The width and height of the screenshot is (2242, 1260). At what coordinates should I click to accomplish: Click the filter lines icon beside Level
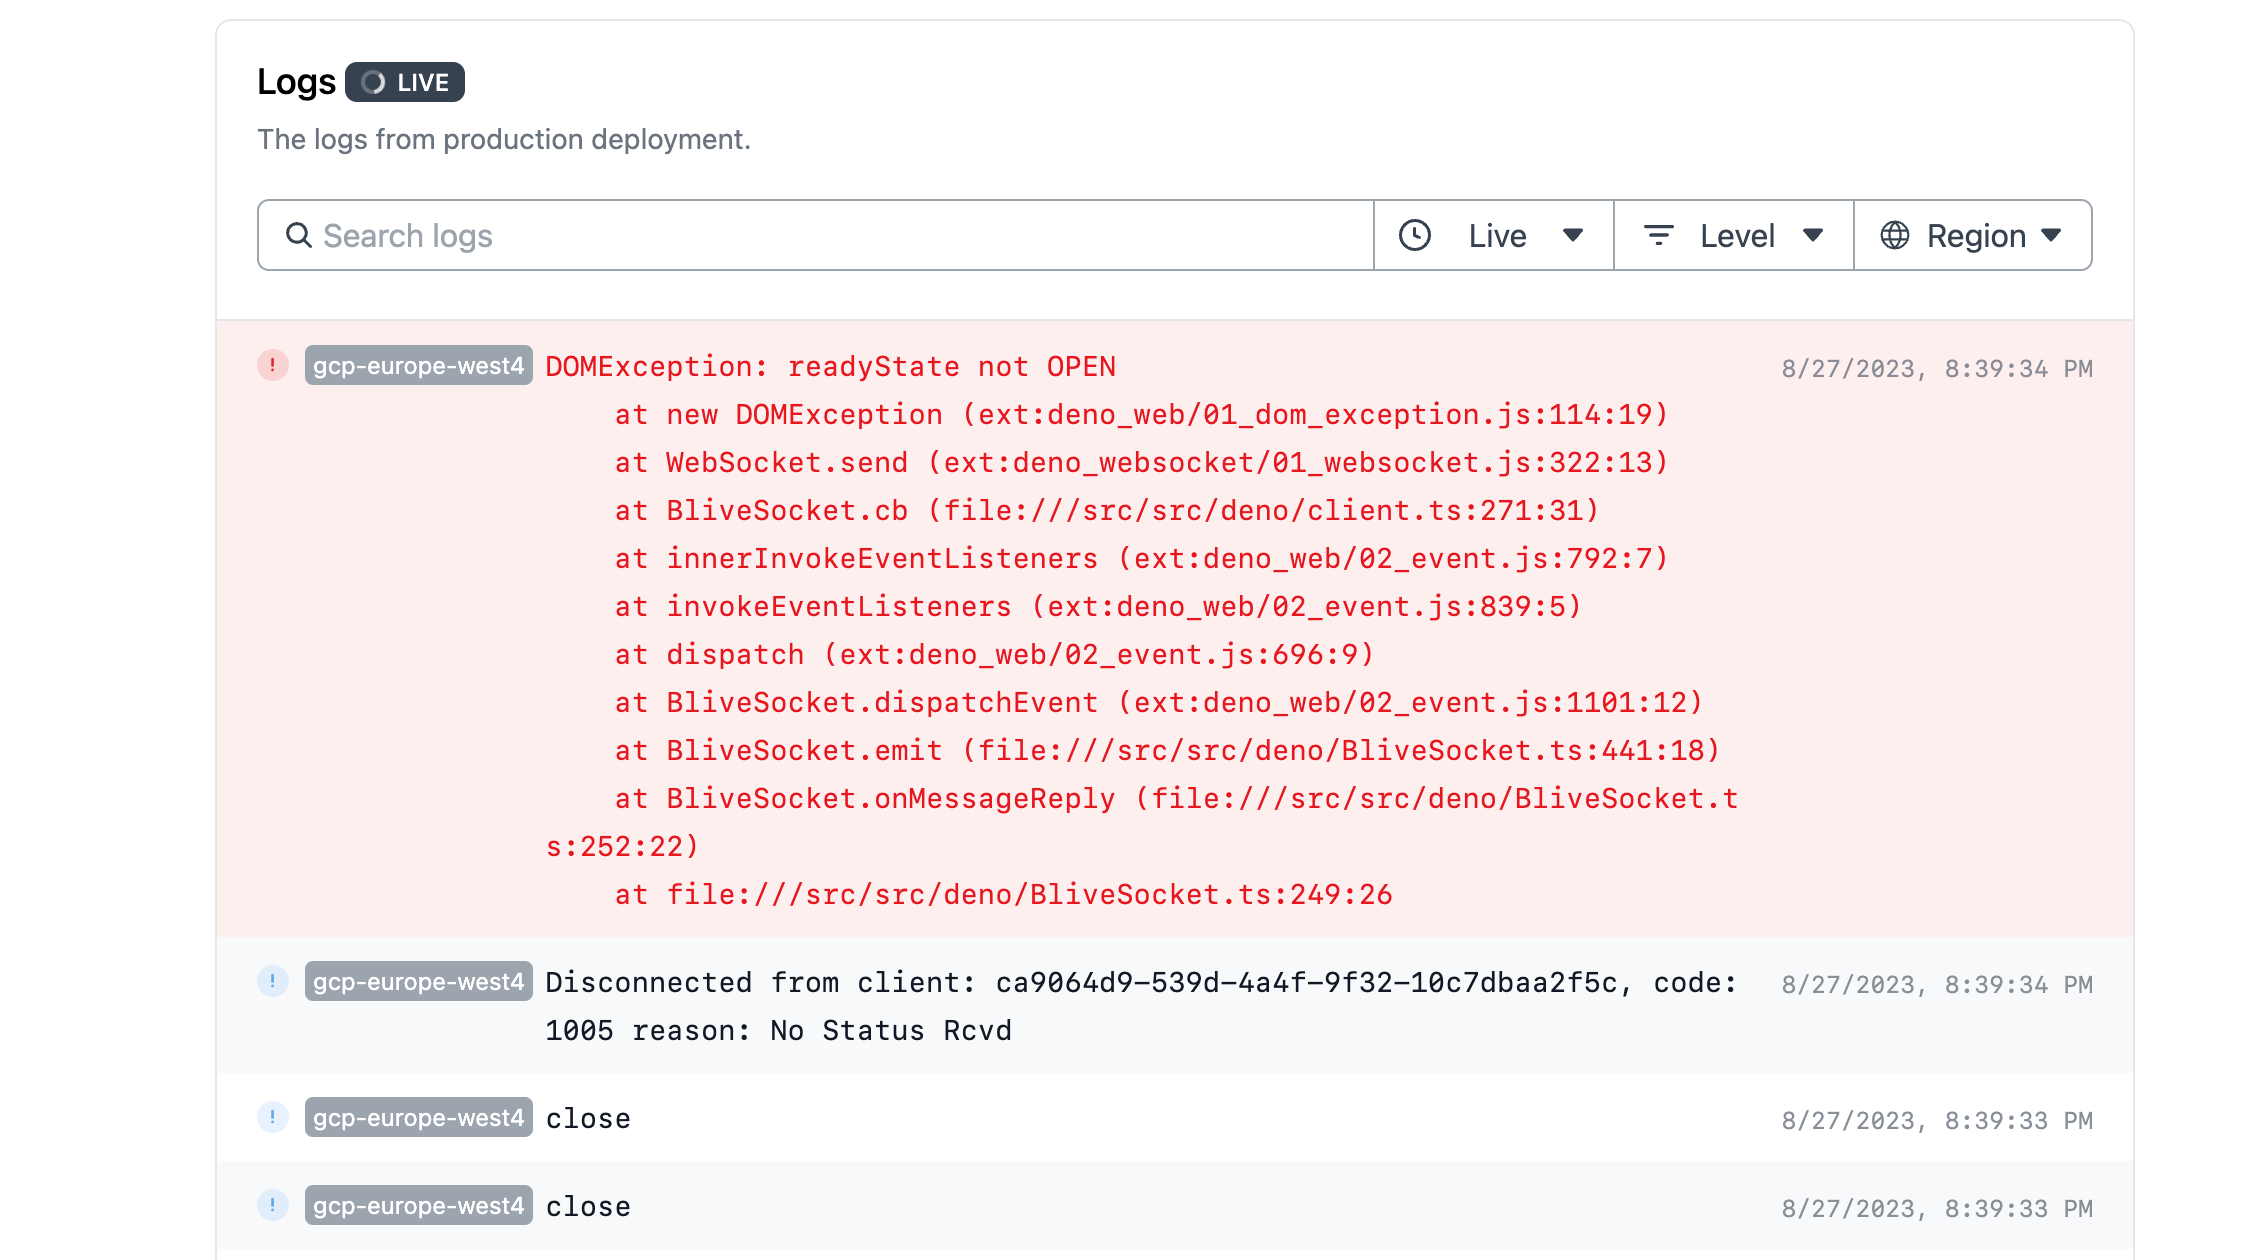pos(1658,235)
